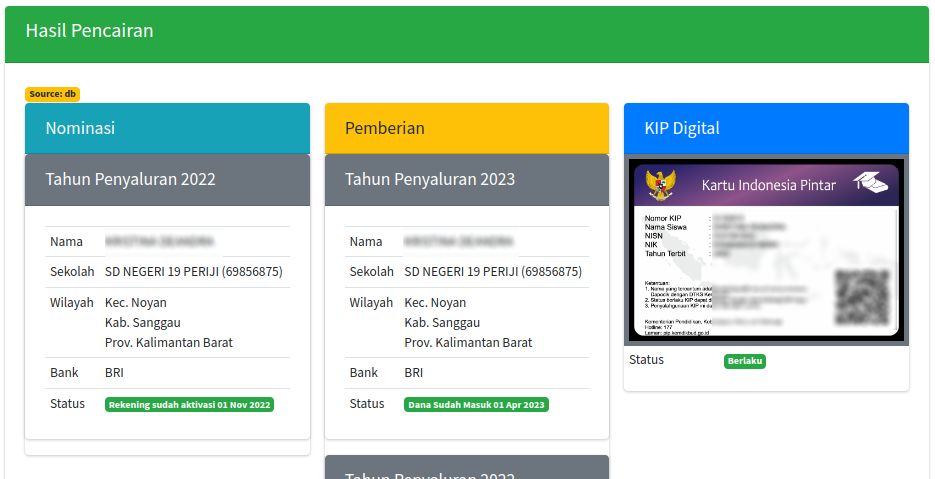This screenshot has height=479, width=935.
Task: Click the school name in the Nominasi card
Action: (193, 272)
